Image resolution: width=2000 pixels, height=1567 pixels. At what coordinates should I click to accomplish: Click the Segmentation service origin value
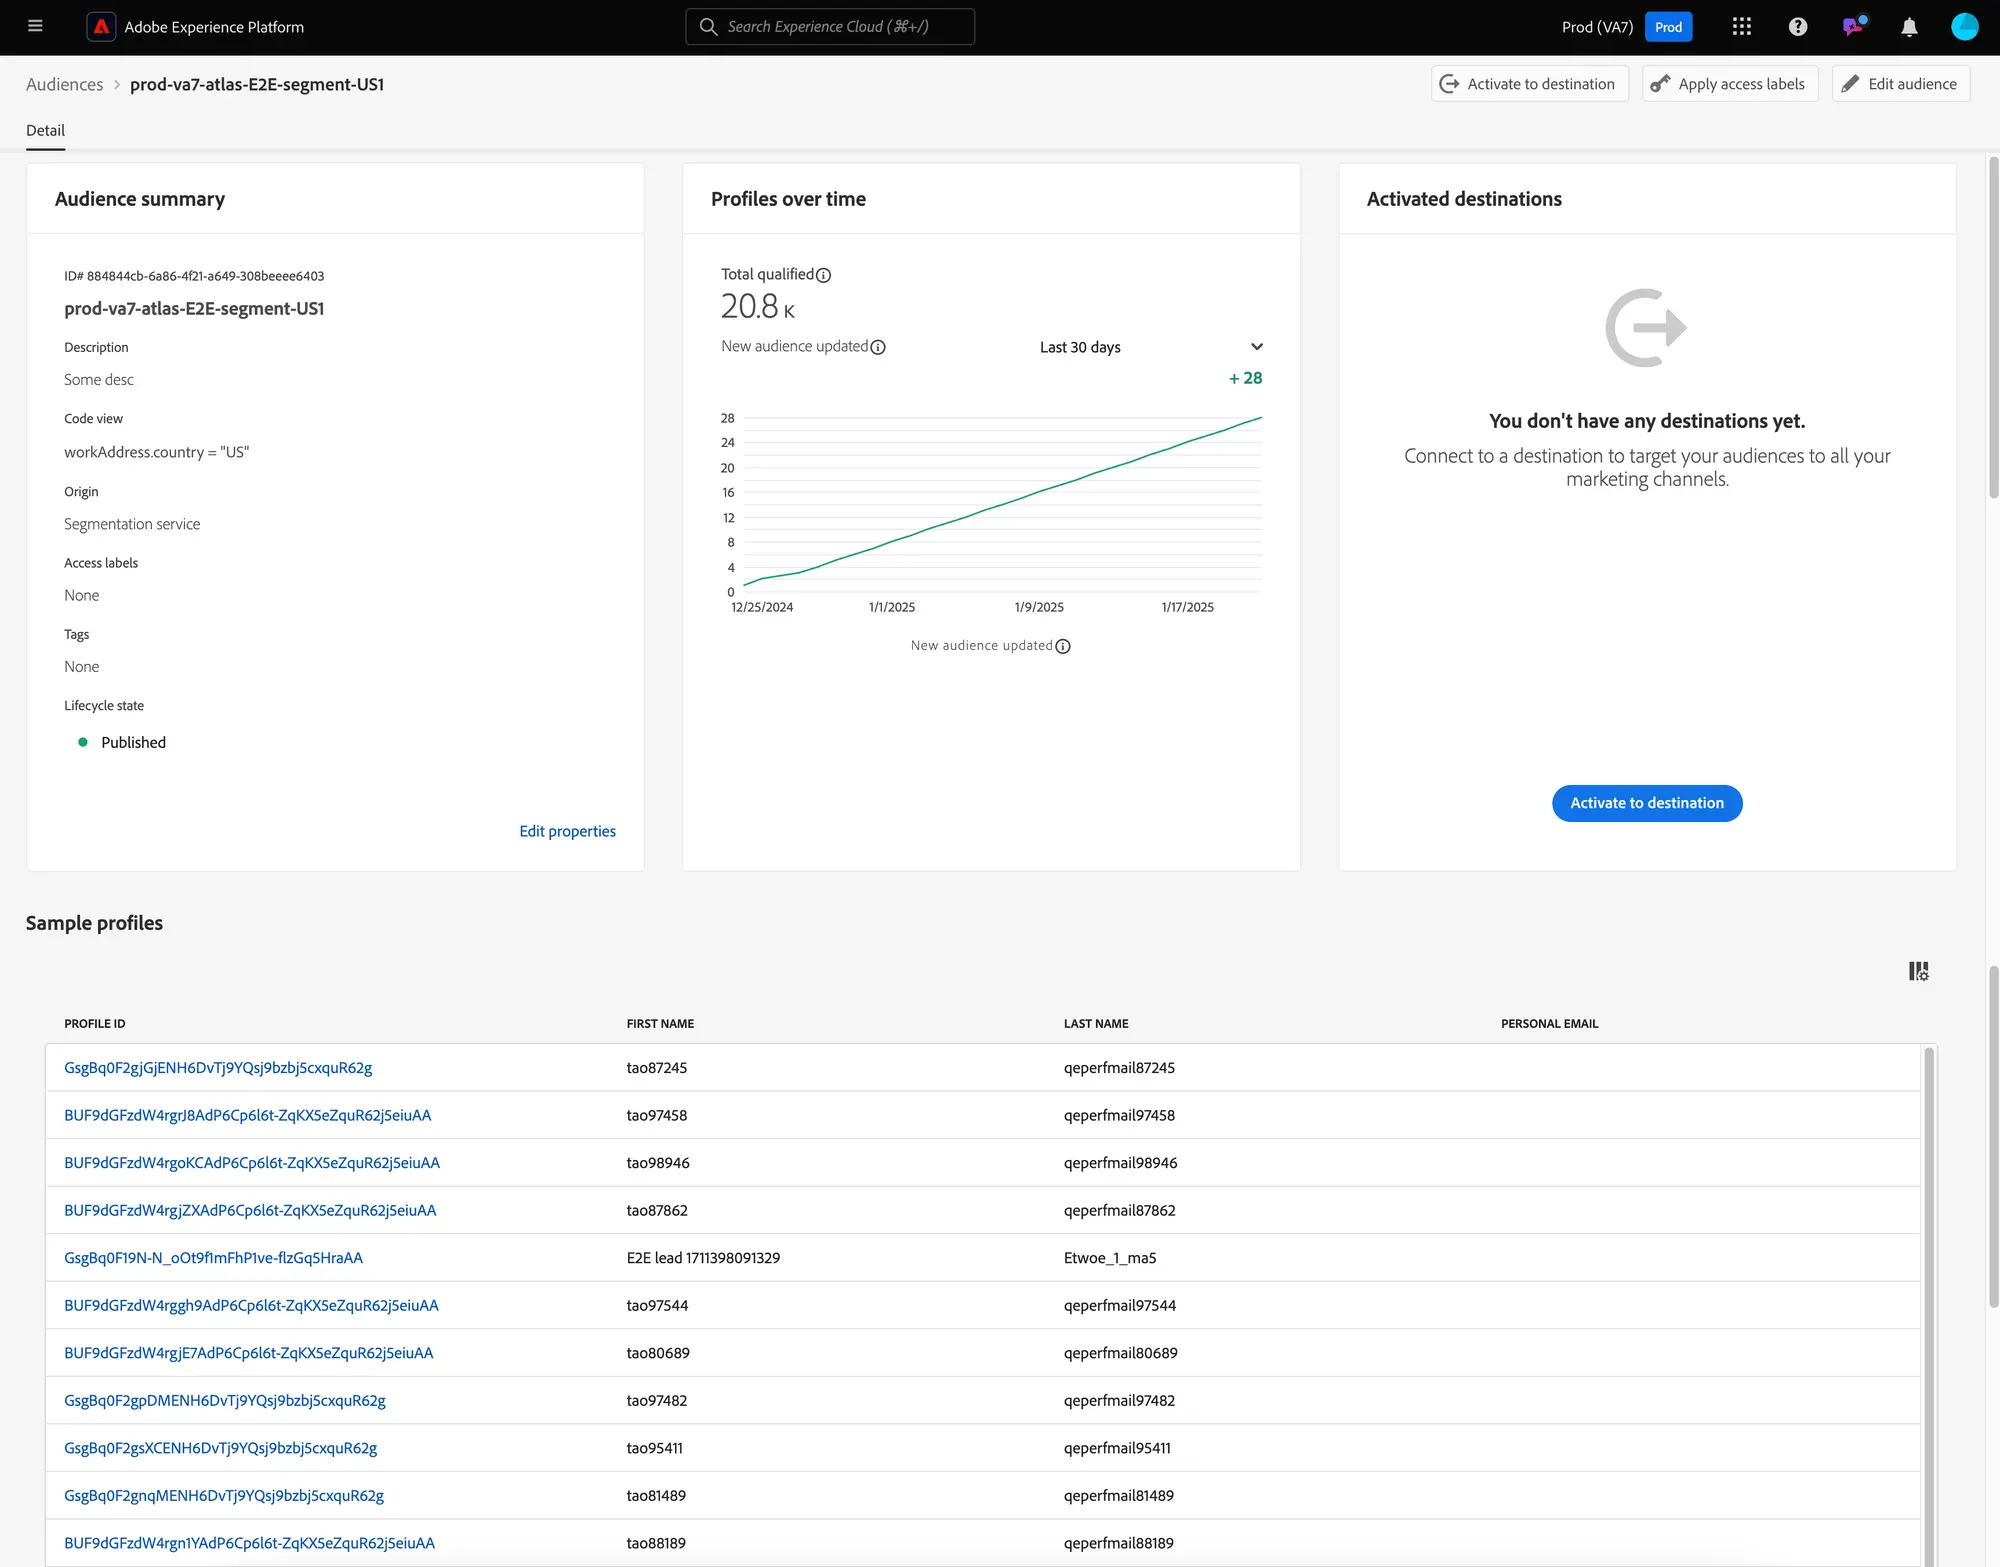click(132, 524)
